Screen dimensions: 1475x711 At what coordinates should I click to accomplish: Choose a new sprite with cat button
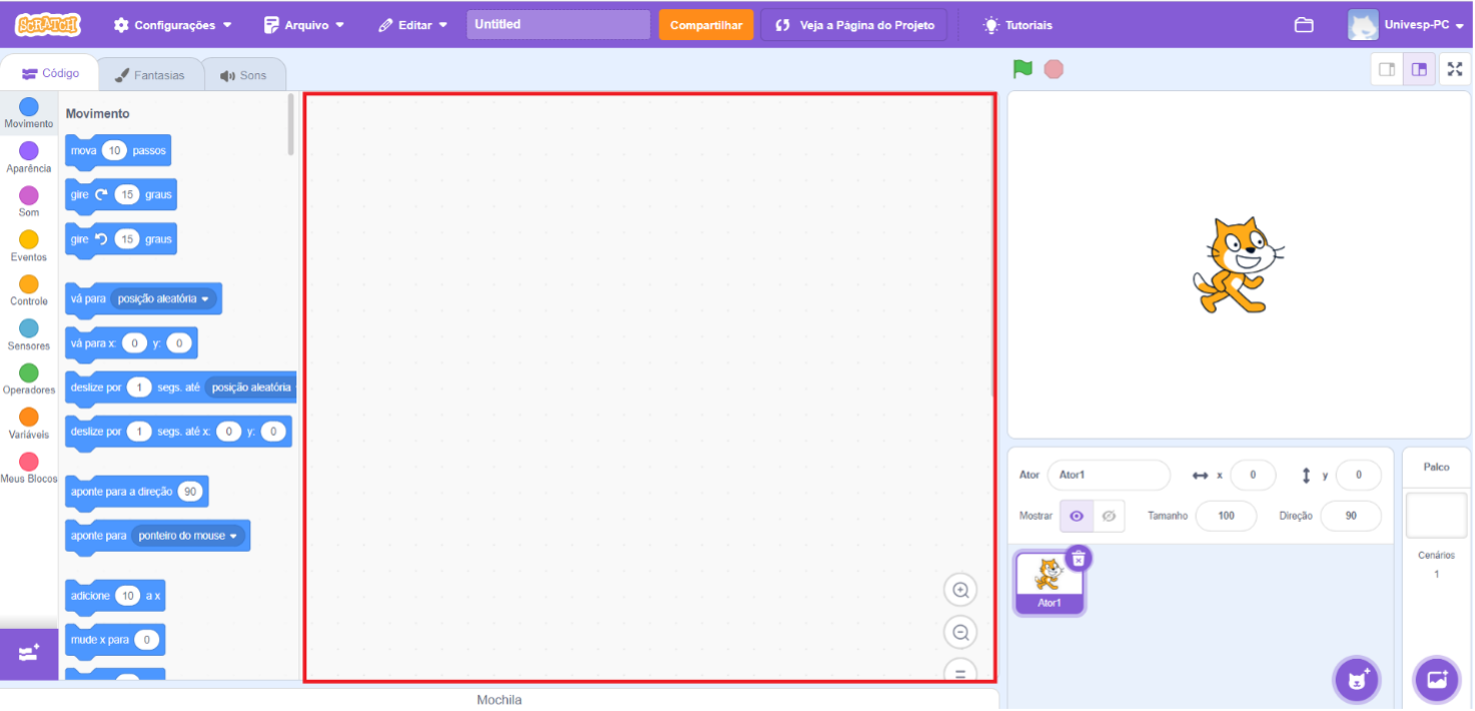click(x=1358, y=680)
